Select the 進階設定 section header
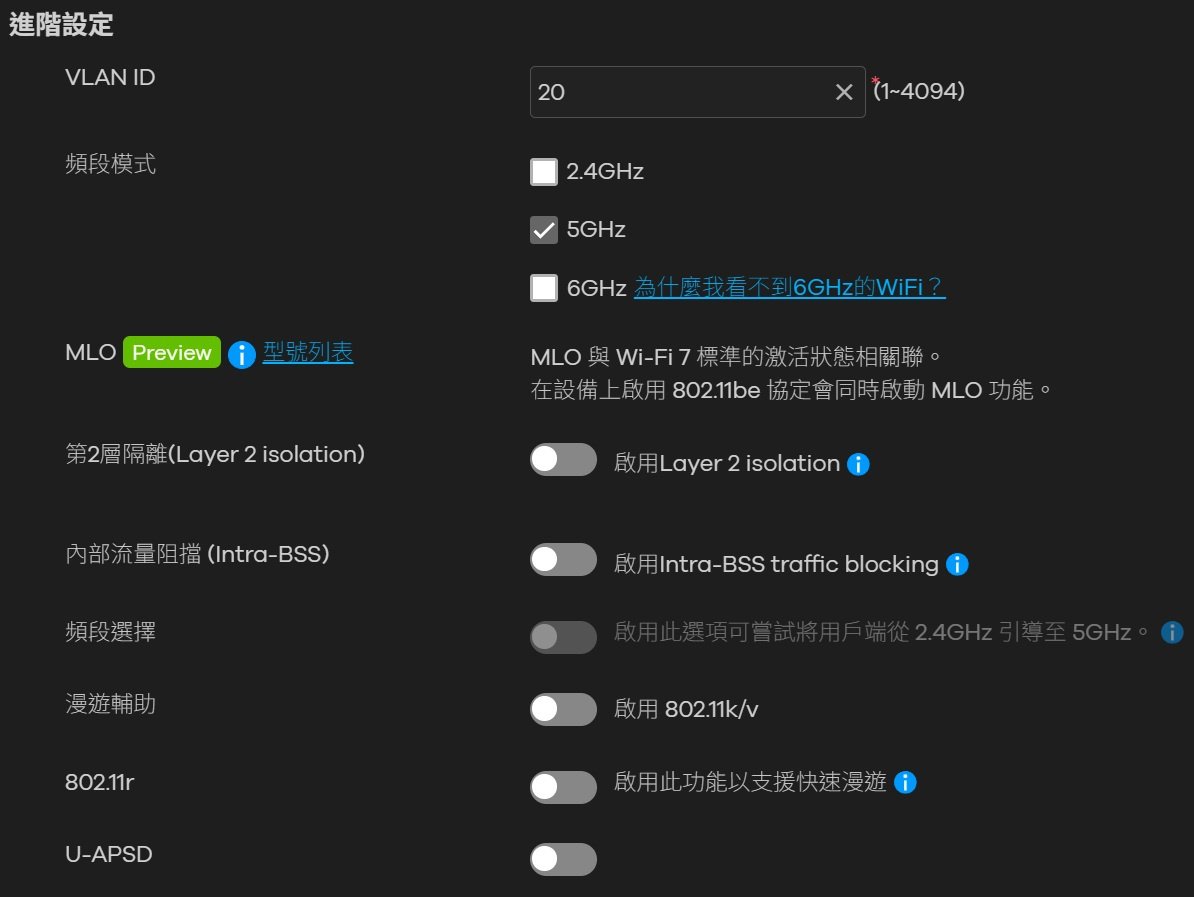 (x=62, y=27)
